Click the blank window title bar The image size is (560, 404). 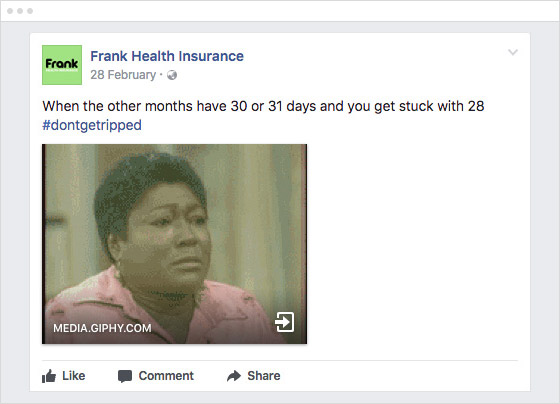pos(280,11)
